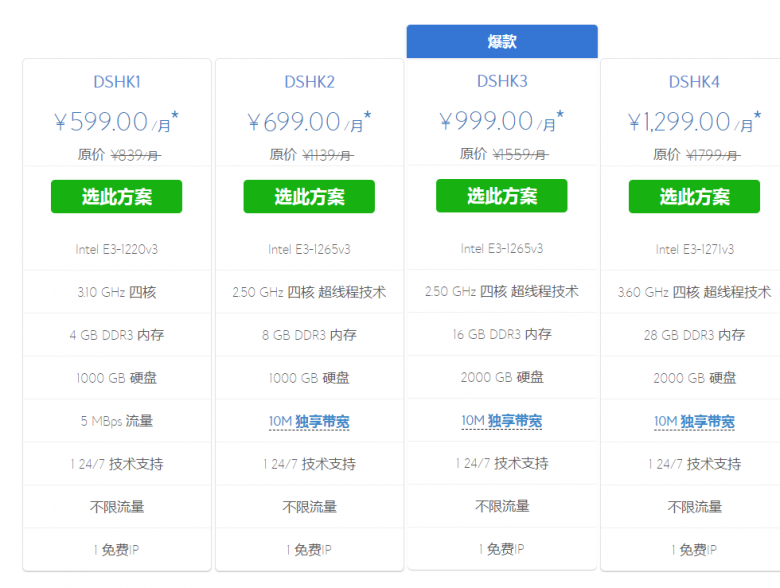Open 10M 独享带宽 link in DSHK2

[309, 422]
